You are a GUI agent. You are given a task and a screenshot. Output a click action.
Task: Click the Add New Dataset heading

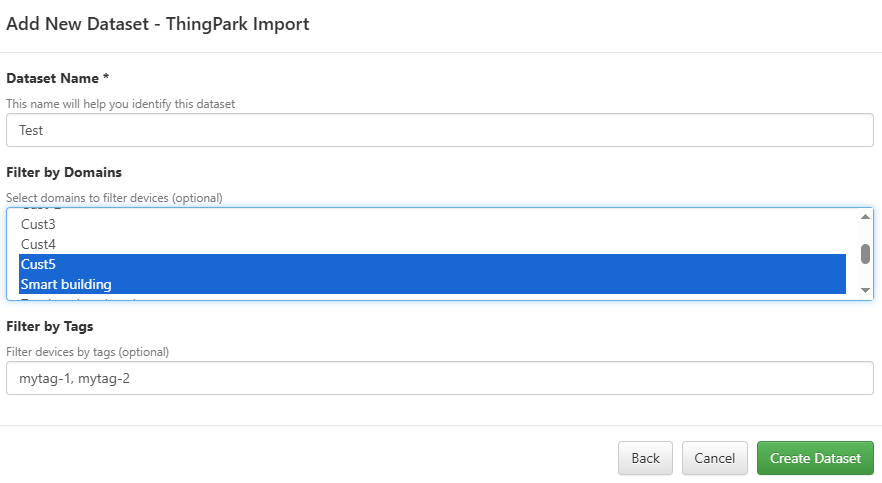coord(158,24)
